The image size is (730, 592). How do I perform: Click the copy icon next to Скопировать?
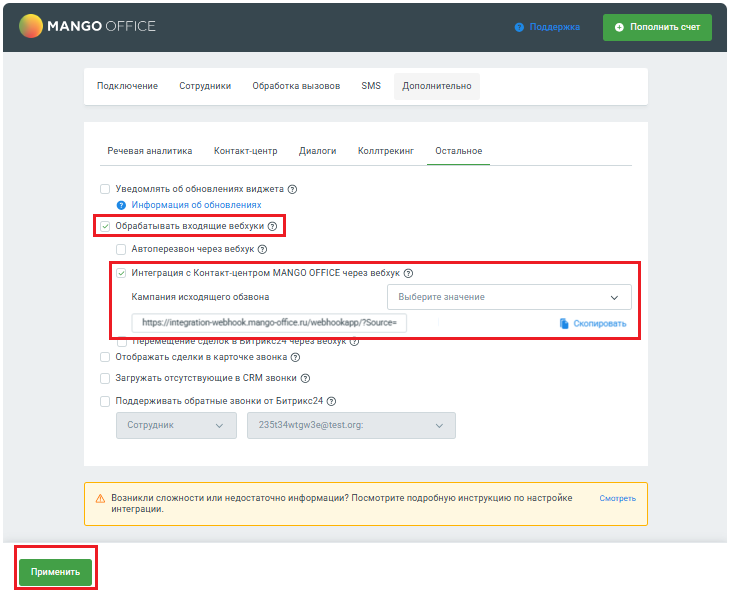point(564,323)
